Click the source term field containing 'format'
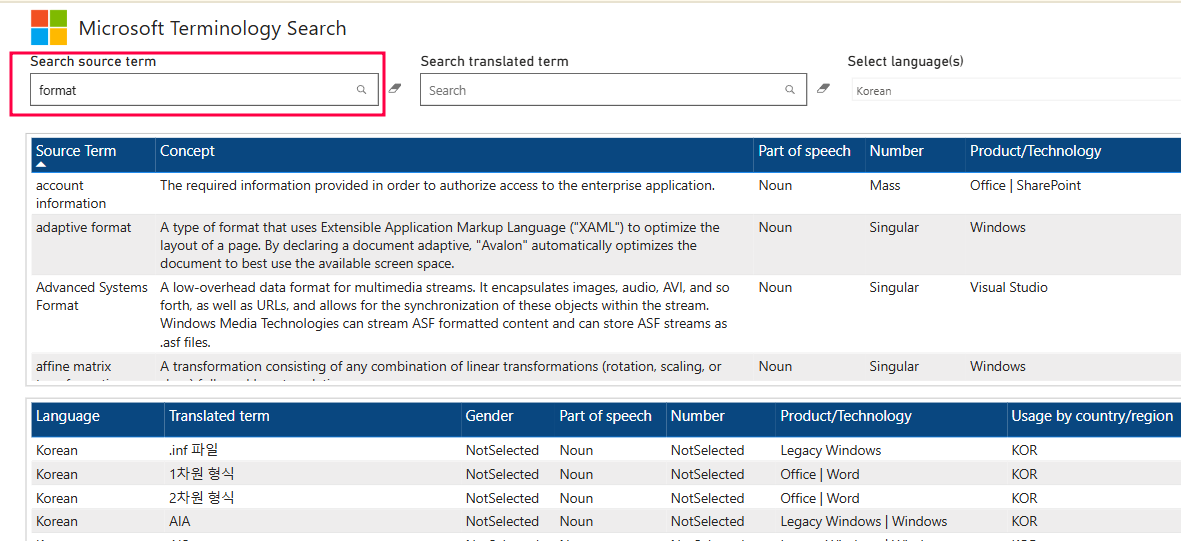Image resolution: width=1181 pixels, height=541 pixels. [x=204, y=90]
